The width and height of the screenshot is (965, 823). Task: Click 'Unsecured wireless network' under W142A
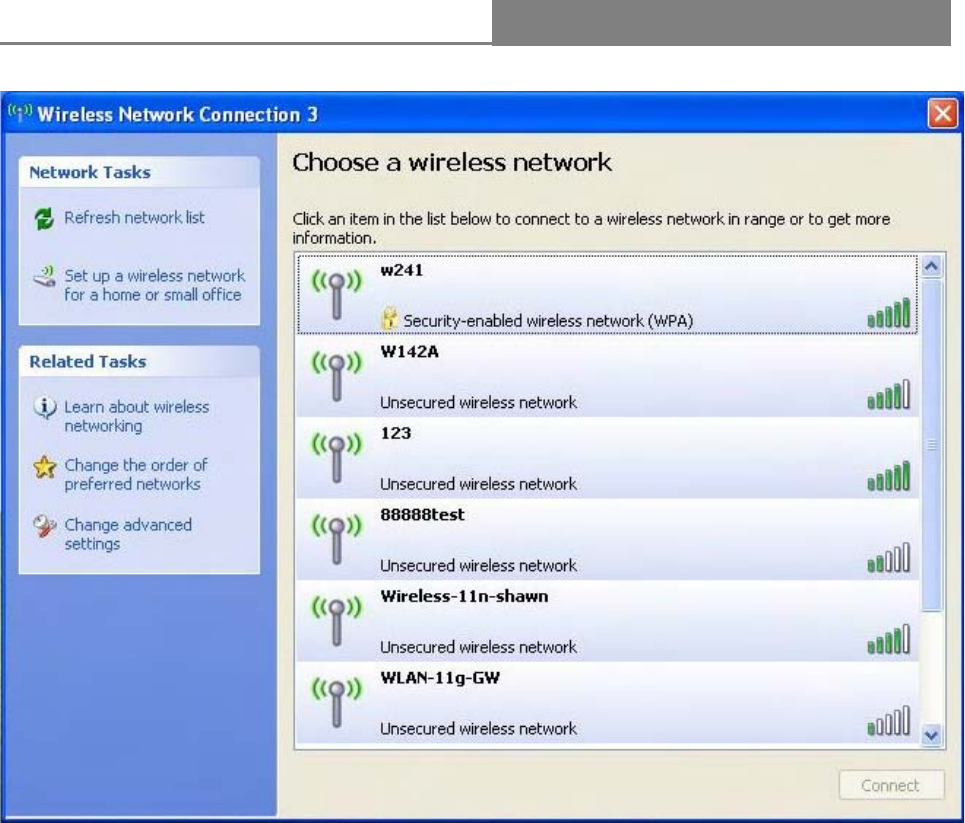tap(478, 403)
